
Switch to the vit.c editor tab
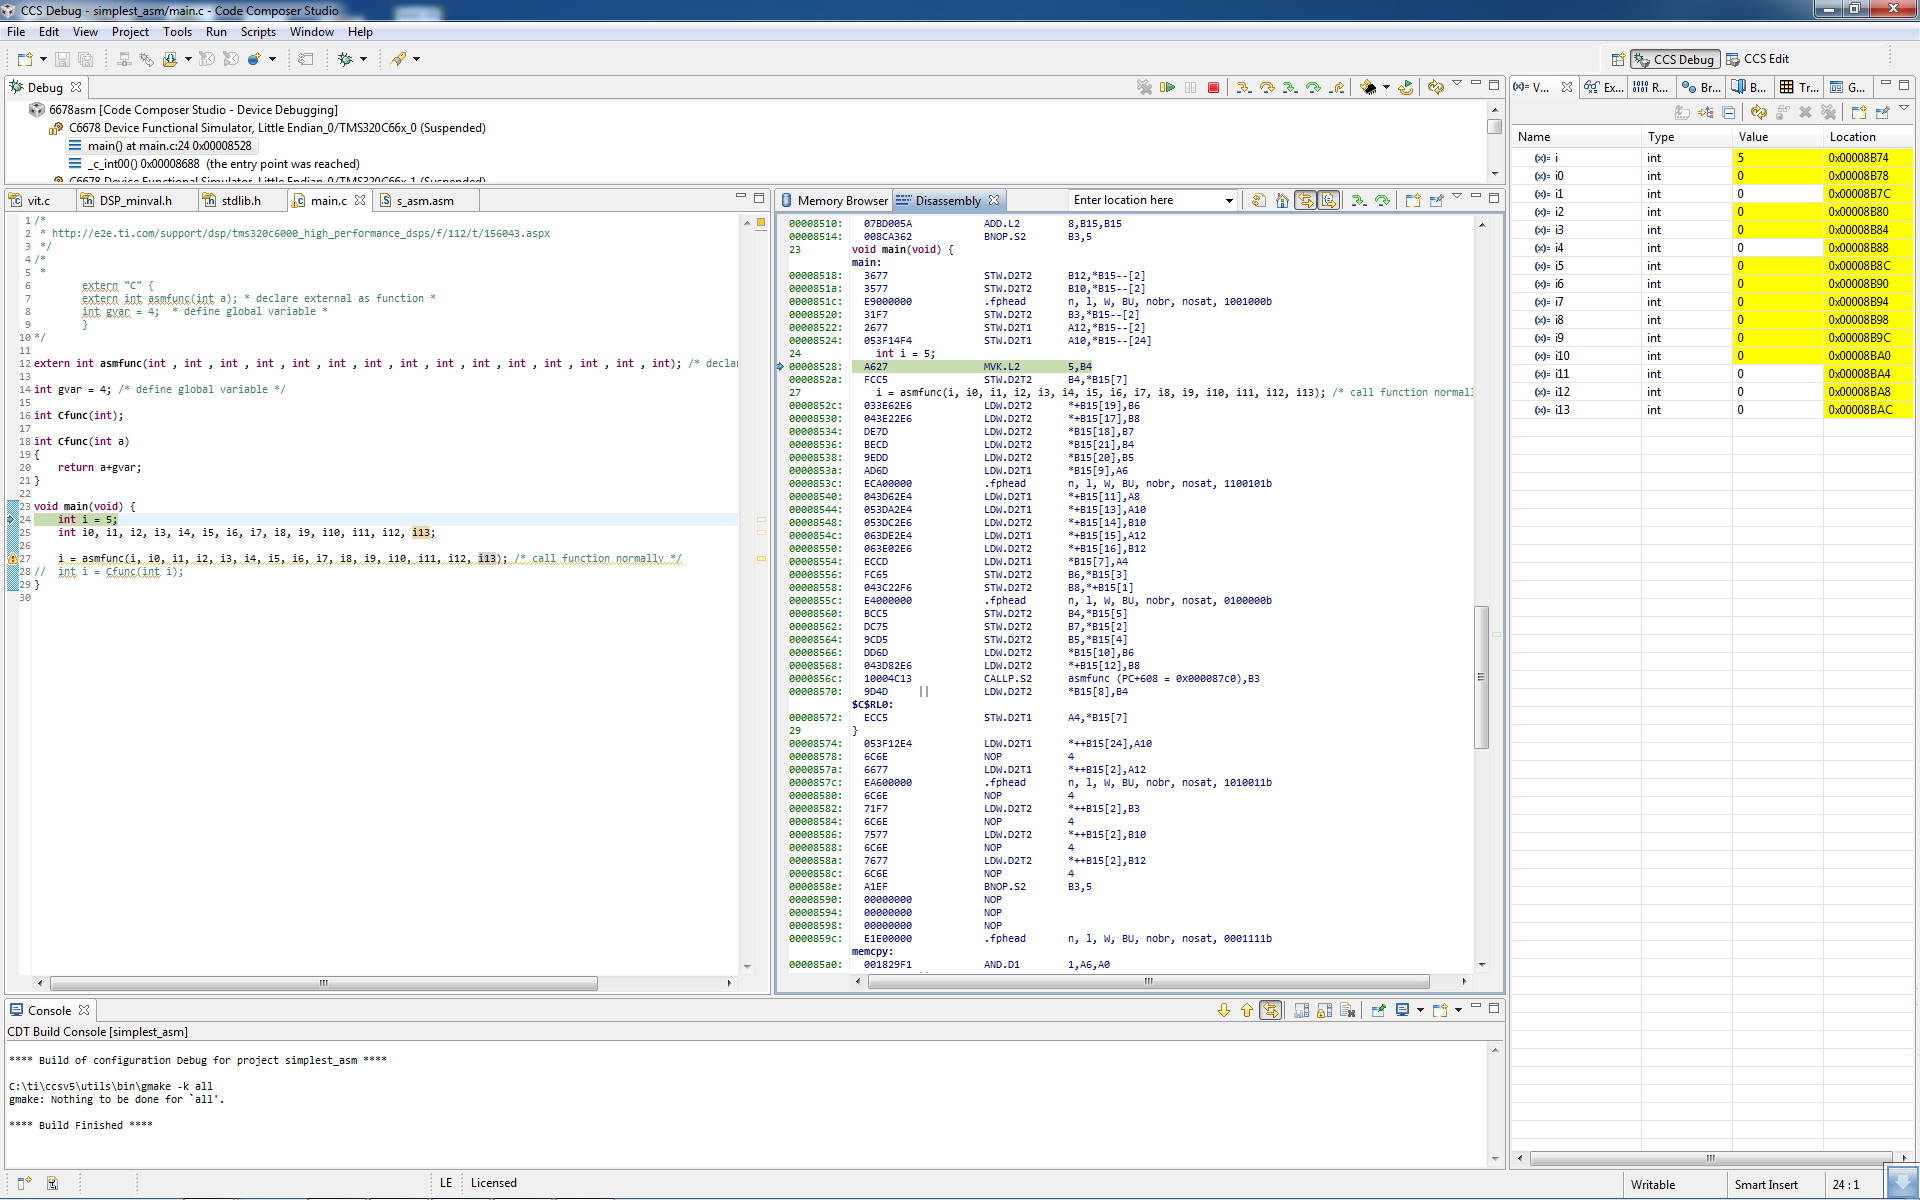click(x=38, y=200)
